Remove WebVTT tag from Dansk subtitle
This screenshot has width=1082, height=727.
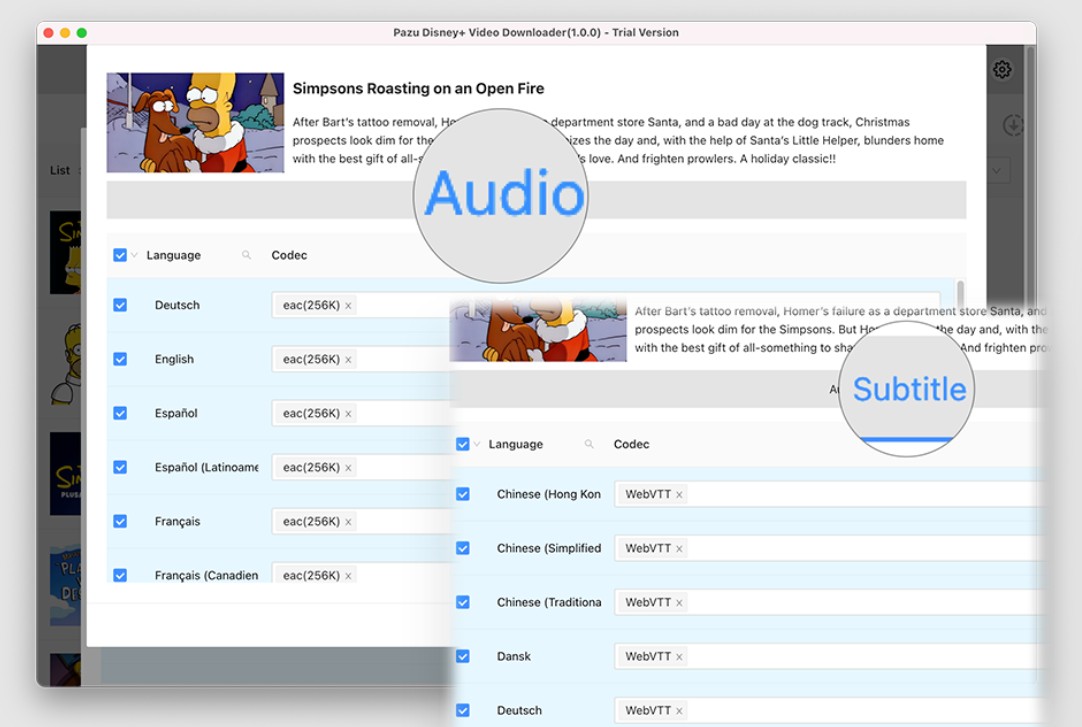click(679, 657)
